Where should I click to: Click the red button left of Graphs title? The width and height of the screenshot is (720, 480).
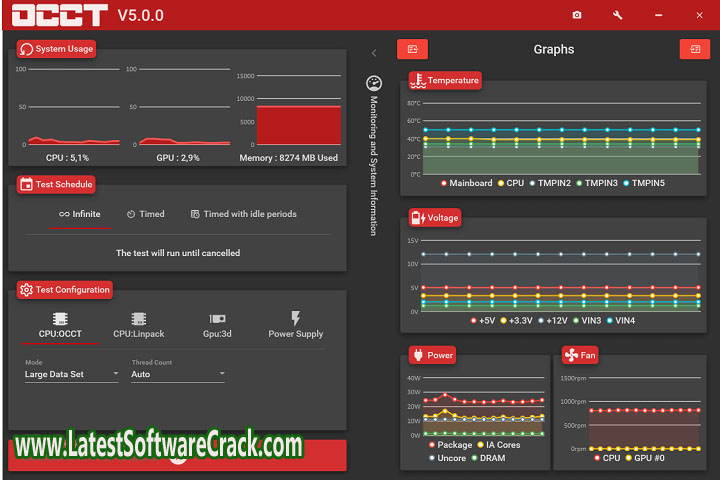point(412,49)
